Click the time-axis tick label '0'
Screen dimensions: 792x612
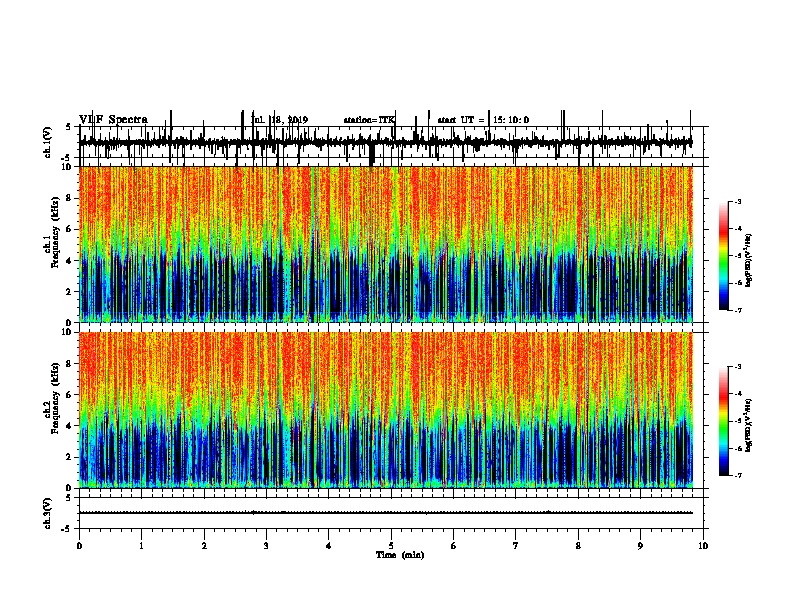coord(79,546)
